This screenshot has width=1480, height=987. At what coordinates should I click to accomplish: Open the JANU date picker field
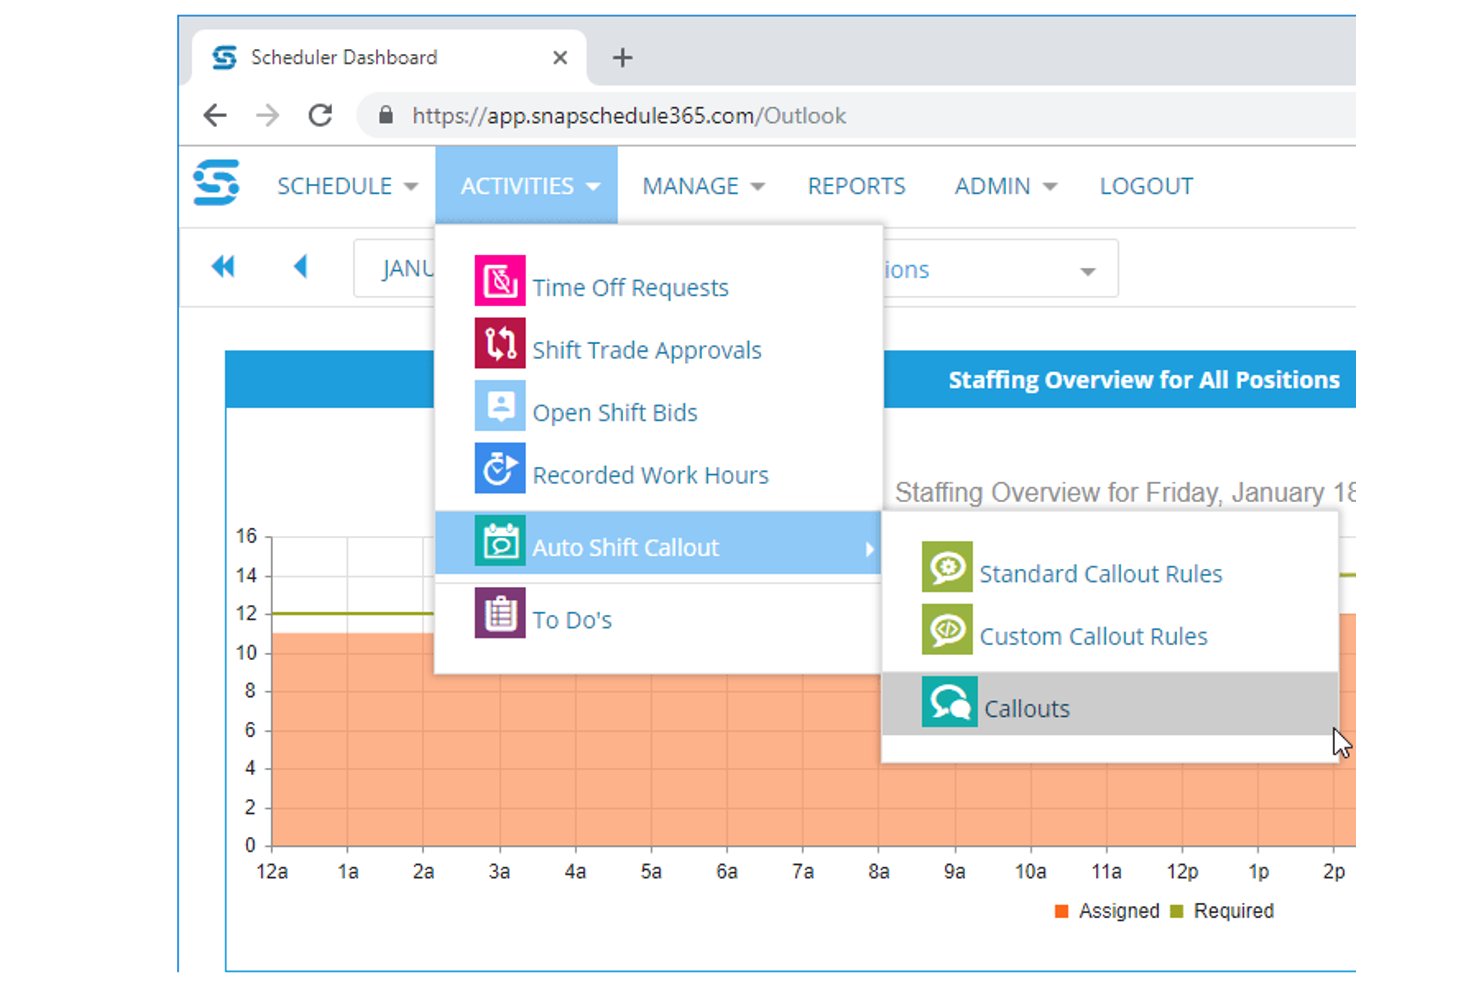point(395,269)
